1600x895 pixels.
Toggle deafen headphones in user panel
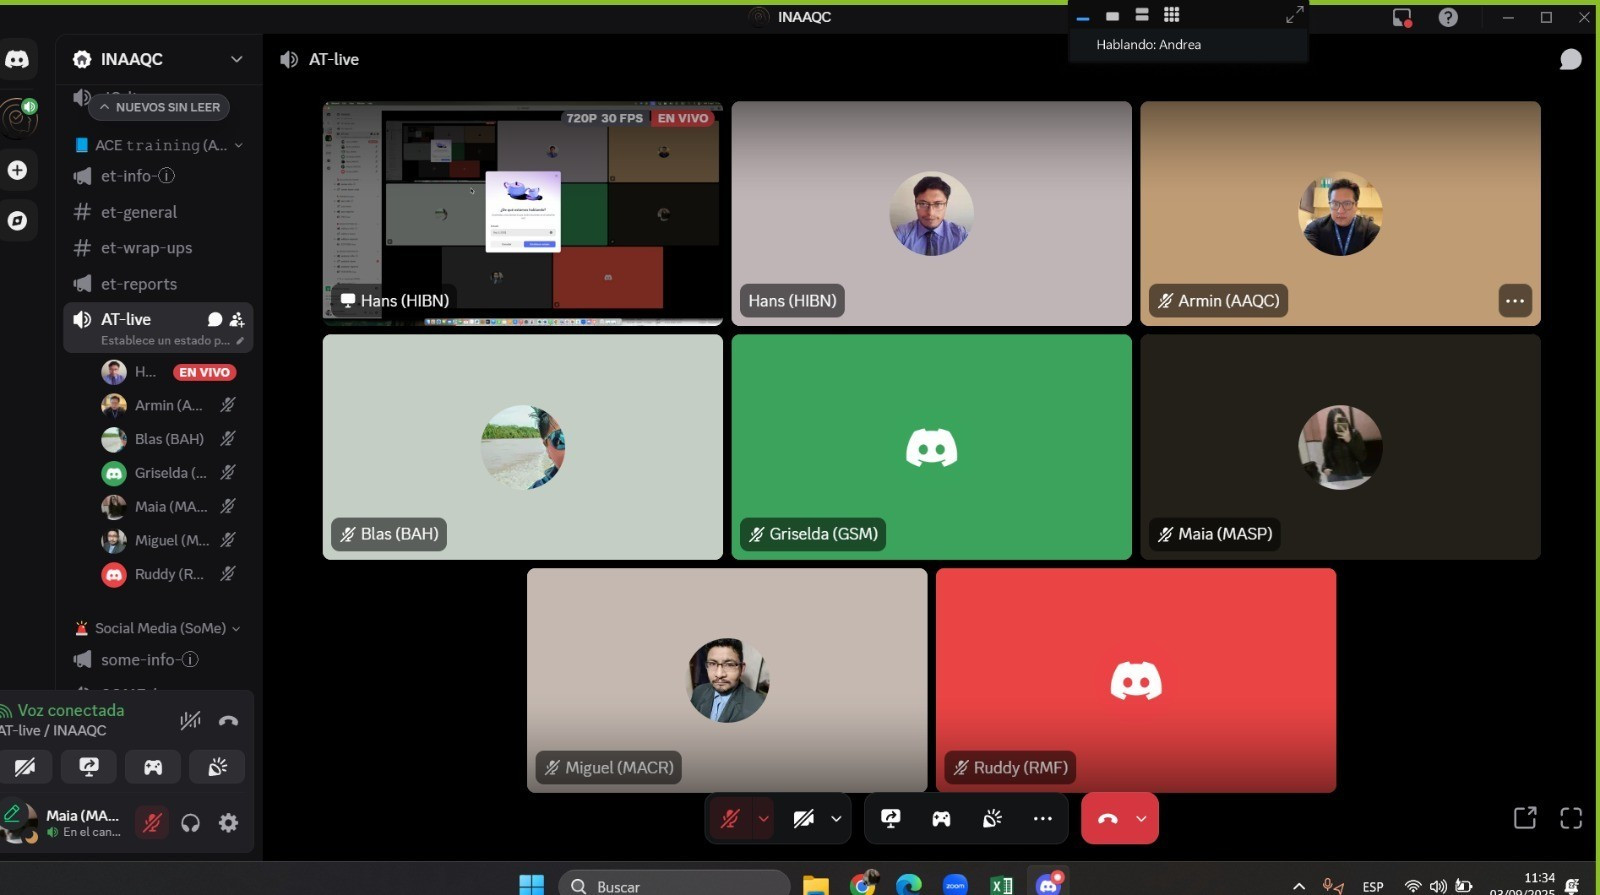pos(190,823)
